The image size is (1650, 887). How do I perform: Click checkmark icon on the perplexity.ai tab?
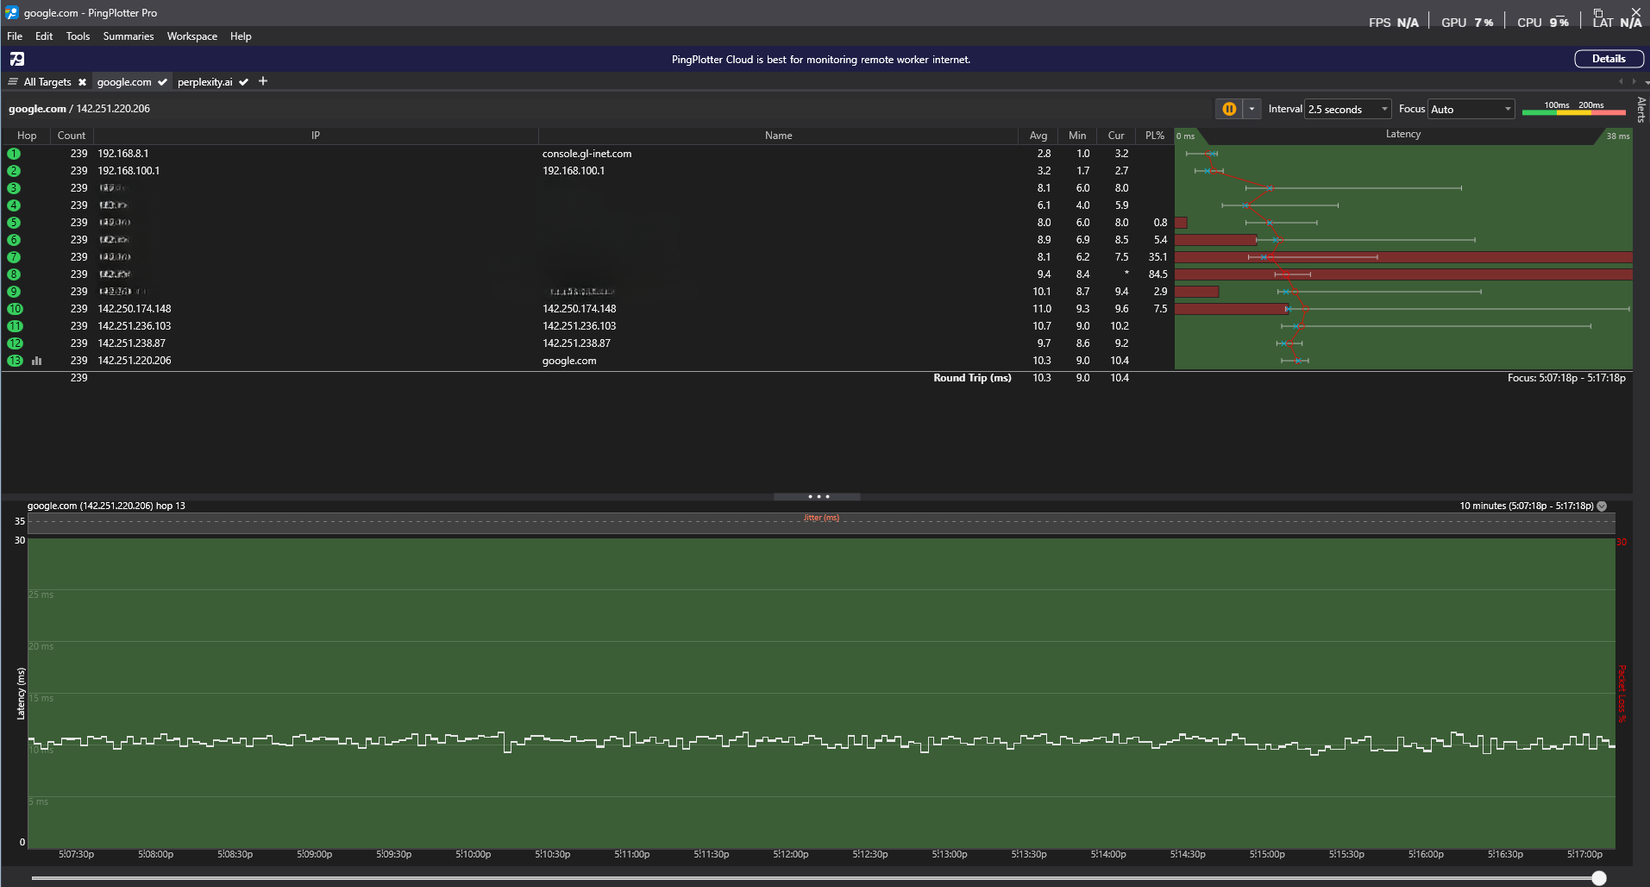point(243,82)
